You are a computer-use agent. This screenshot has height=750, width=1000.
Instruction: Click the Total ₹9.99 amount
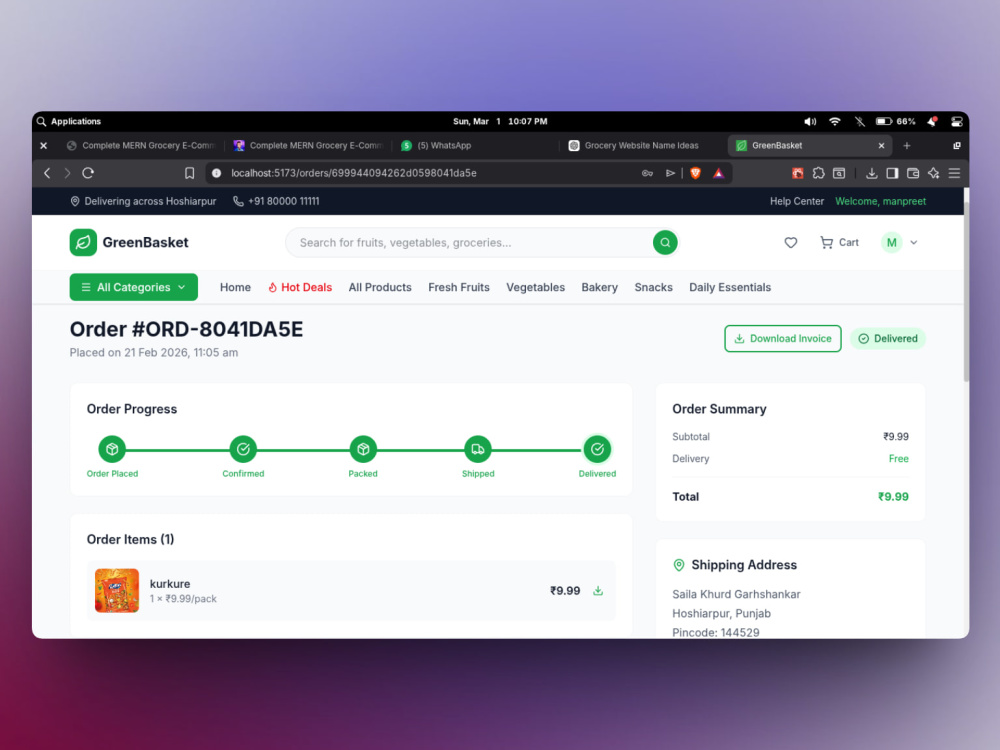pyautogui.click(x=893, y=497)
